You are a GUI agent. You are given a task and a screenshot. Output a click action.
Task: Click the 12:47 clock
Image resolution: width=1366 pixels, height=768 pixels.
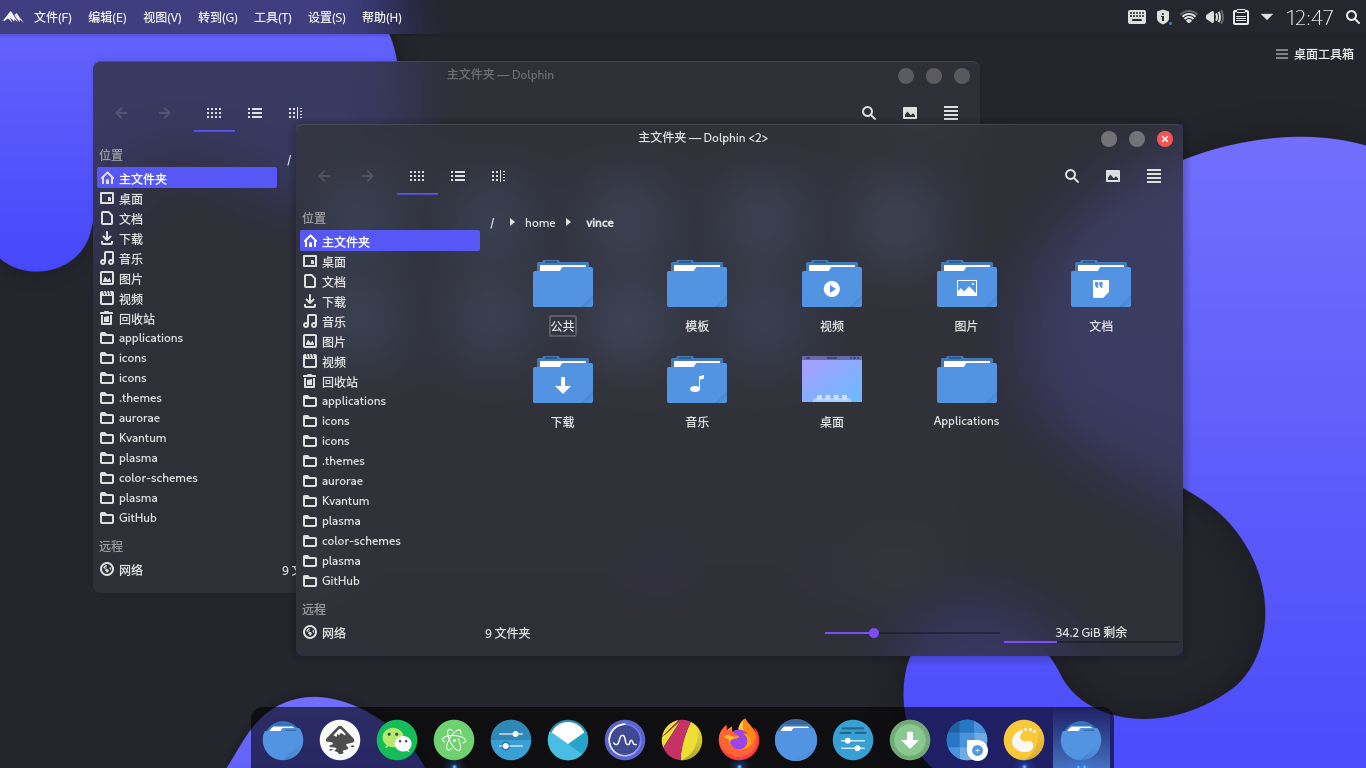pyautogui.click(x=1310, y=17)
